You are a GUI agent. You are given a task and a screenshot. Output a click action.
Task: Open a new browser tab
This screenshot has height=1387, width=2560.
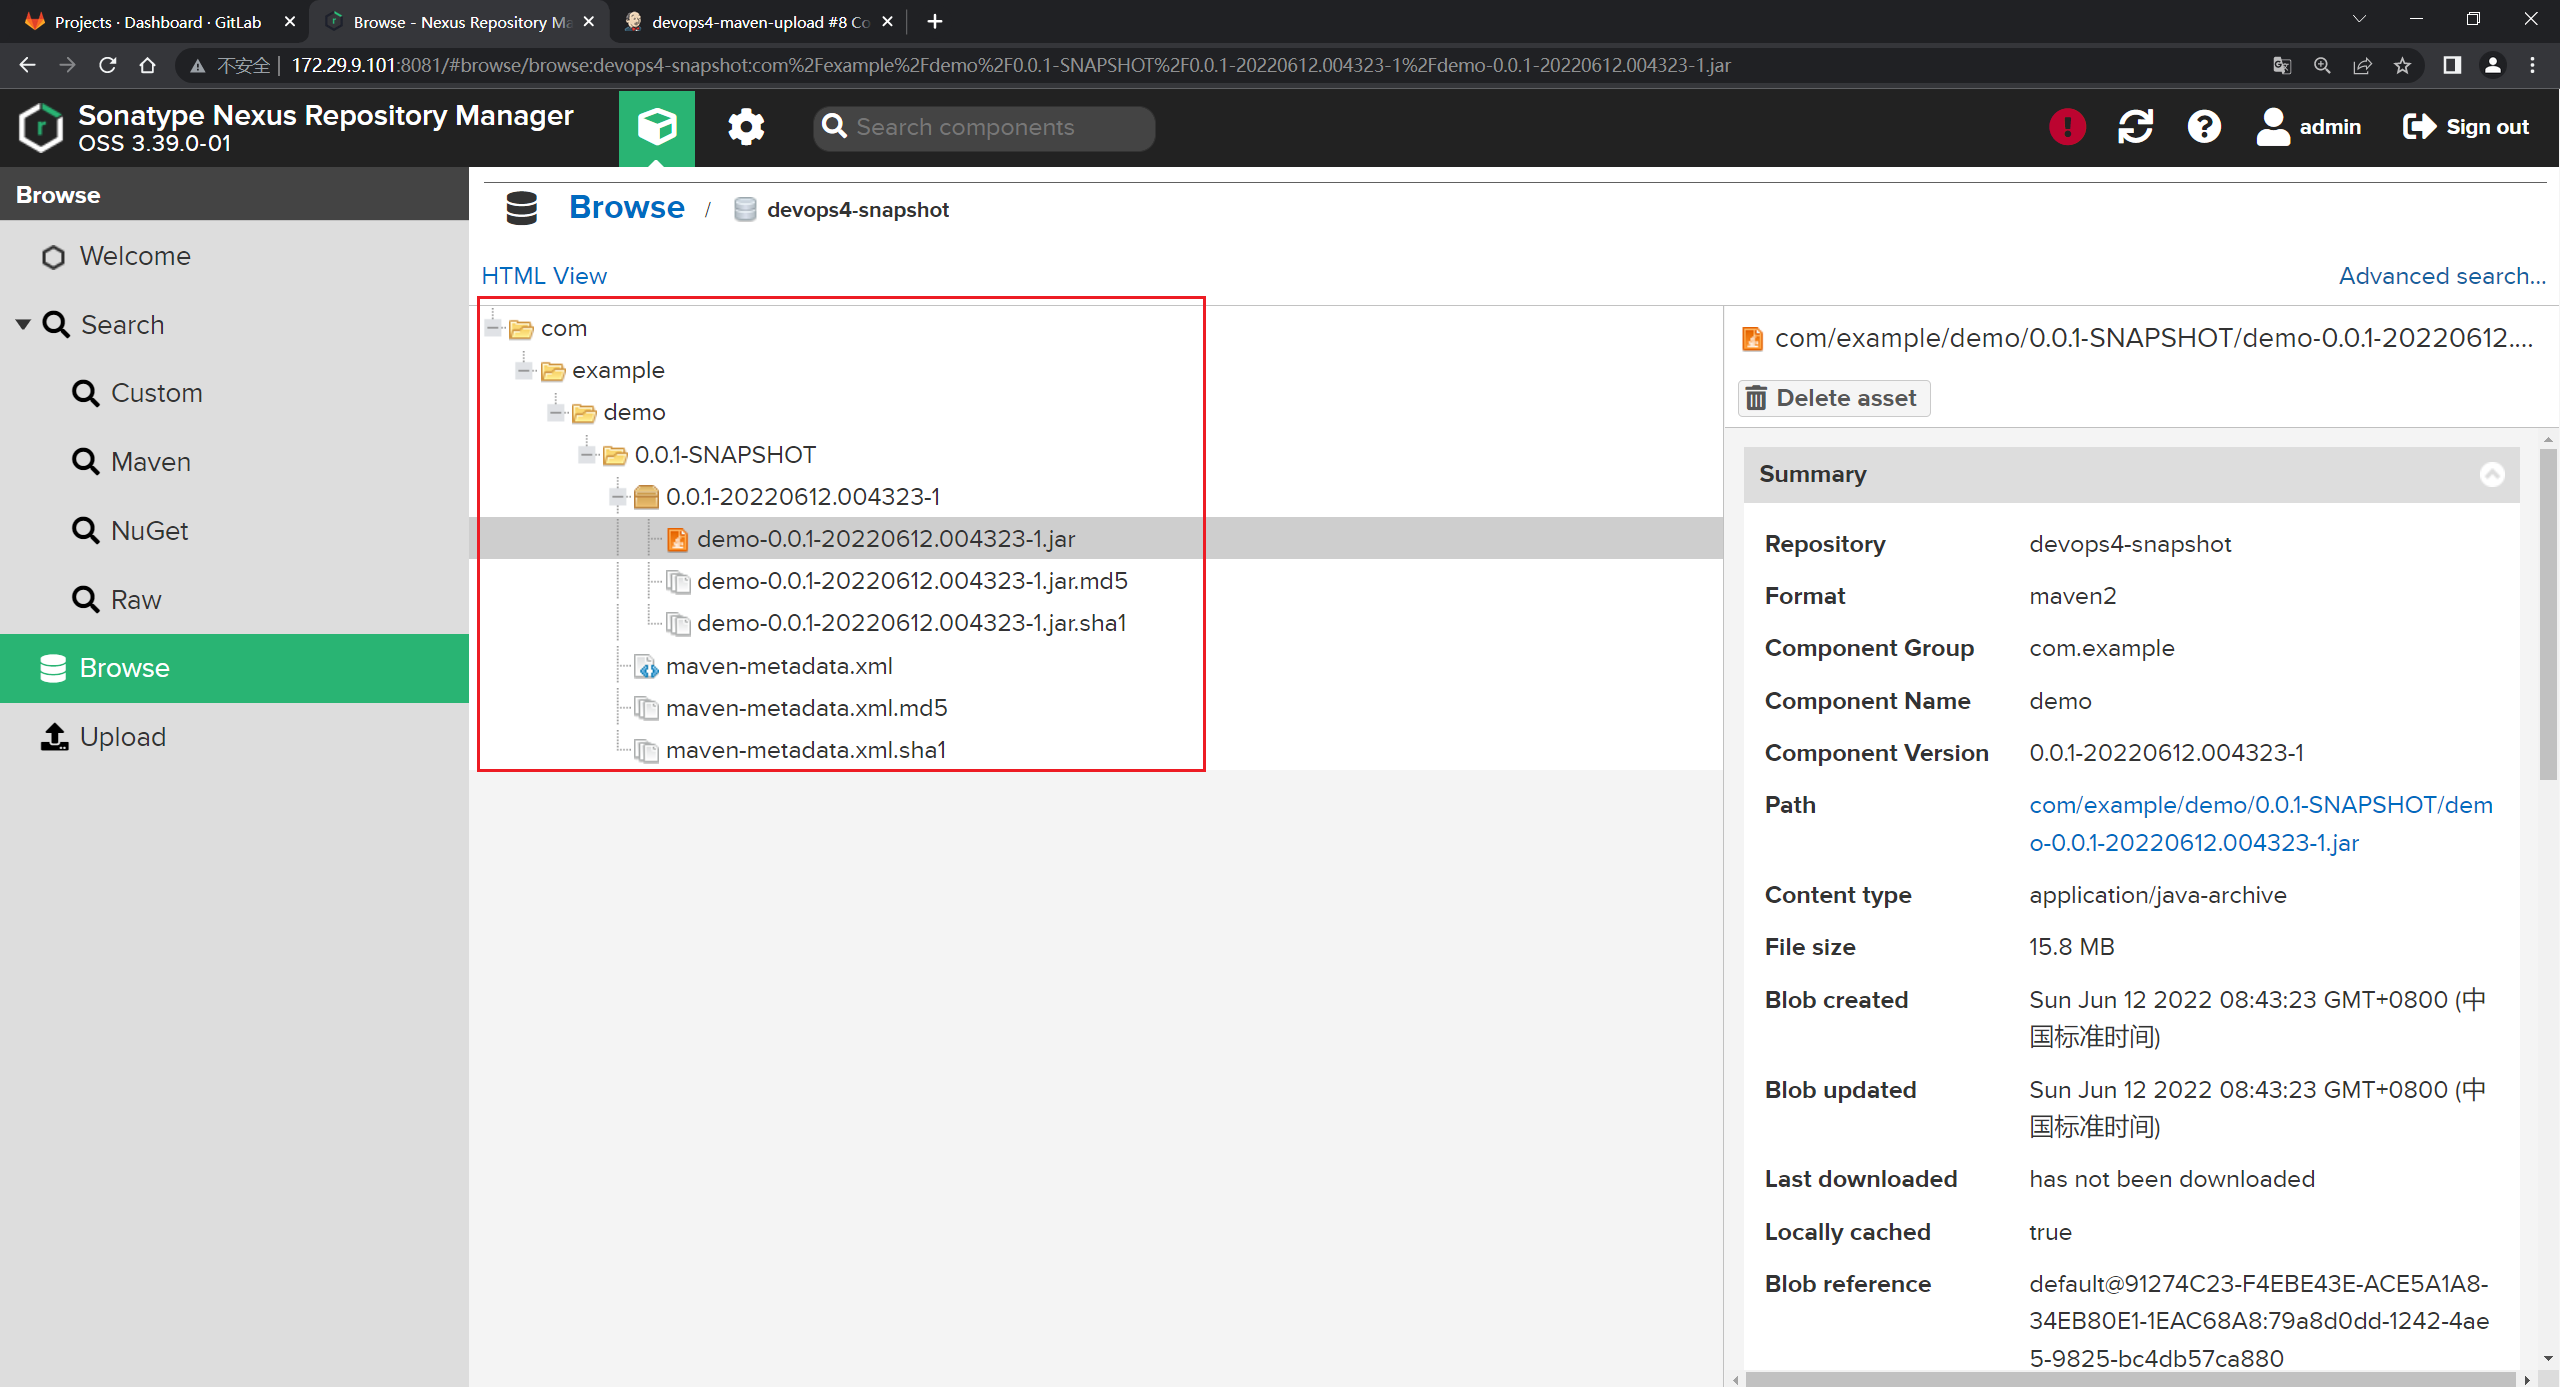tap(934, 21)
